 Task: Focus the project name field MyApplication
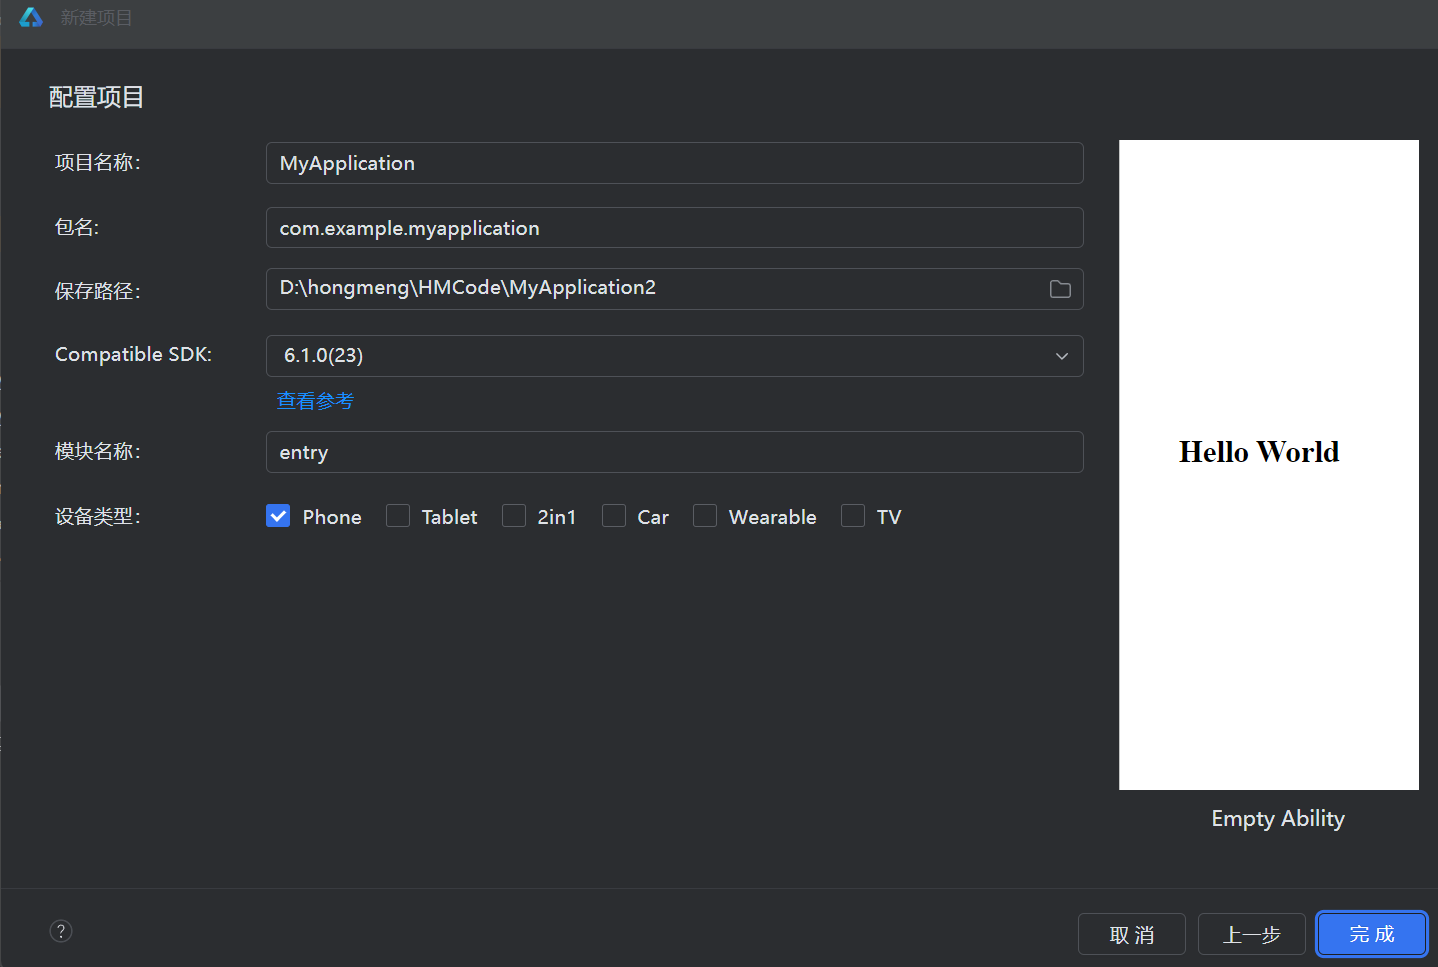click(x=675, y=163)
